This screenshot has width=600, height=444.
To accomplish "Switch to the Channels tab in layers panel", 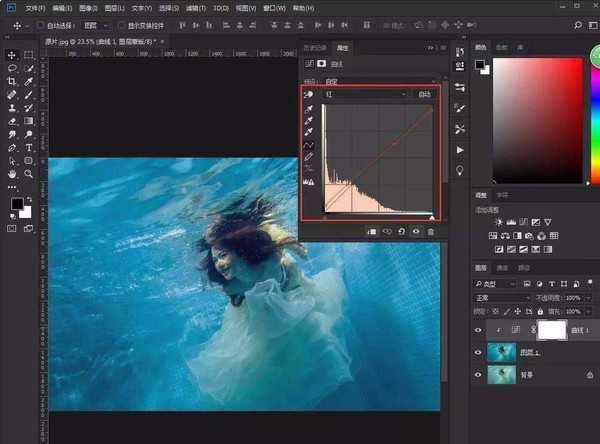I will coord(505,269).
